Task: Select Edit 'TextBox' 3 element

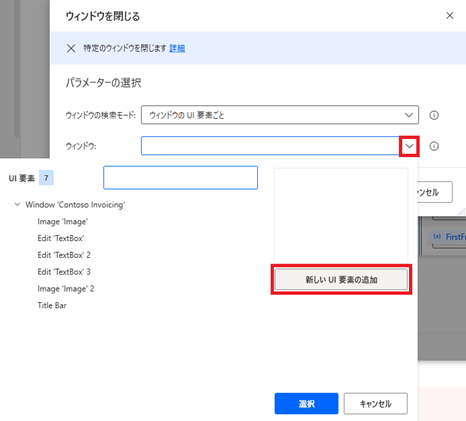Action: [x=64, y=272]
